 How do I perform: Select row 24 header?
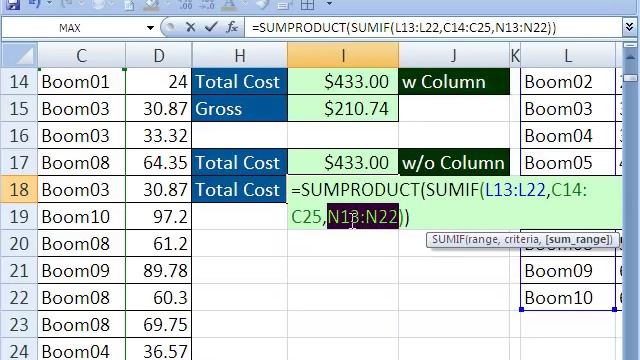click(x=19, y=350)
